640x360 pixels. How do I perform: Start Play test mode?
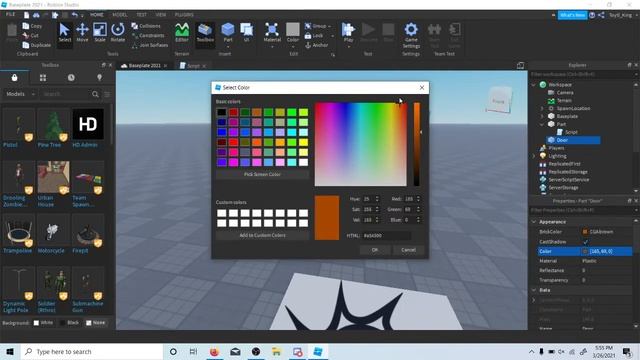348,32
